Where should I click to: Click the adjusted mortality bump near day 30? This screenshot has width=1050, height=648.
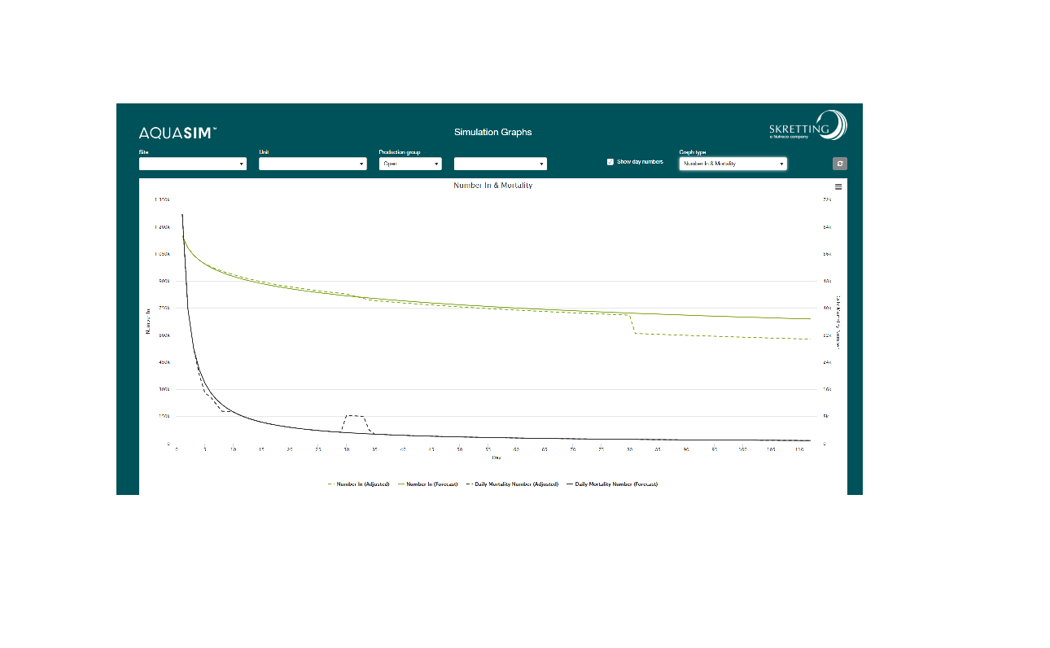click(x=354, y=415)
